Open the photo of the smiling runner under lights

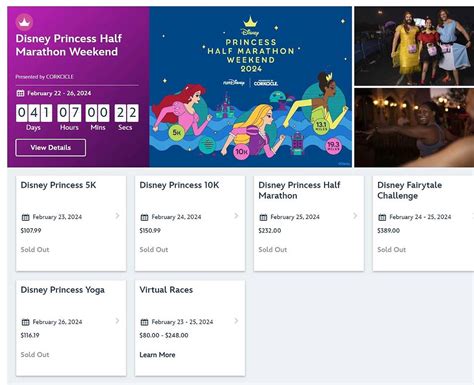414,128
